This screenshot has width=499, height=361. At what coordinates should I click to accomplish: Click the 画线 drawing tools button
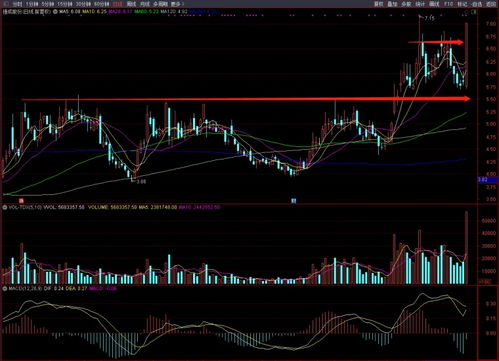click(x=434, y=4)
